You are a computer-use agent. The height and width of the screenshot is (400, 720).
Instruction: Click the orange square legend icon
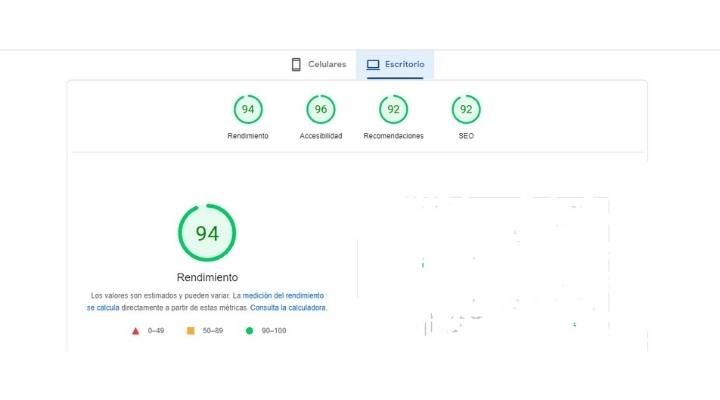tap(190, 330)
